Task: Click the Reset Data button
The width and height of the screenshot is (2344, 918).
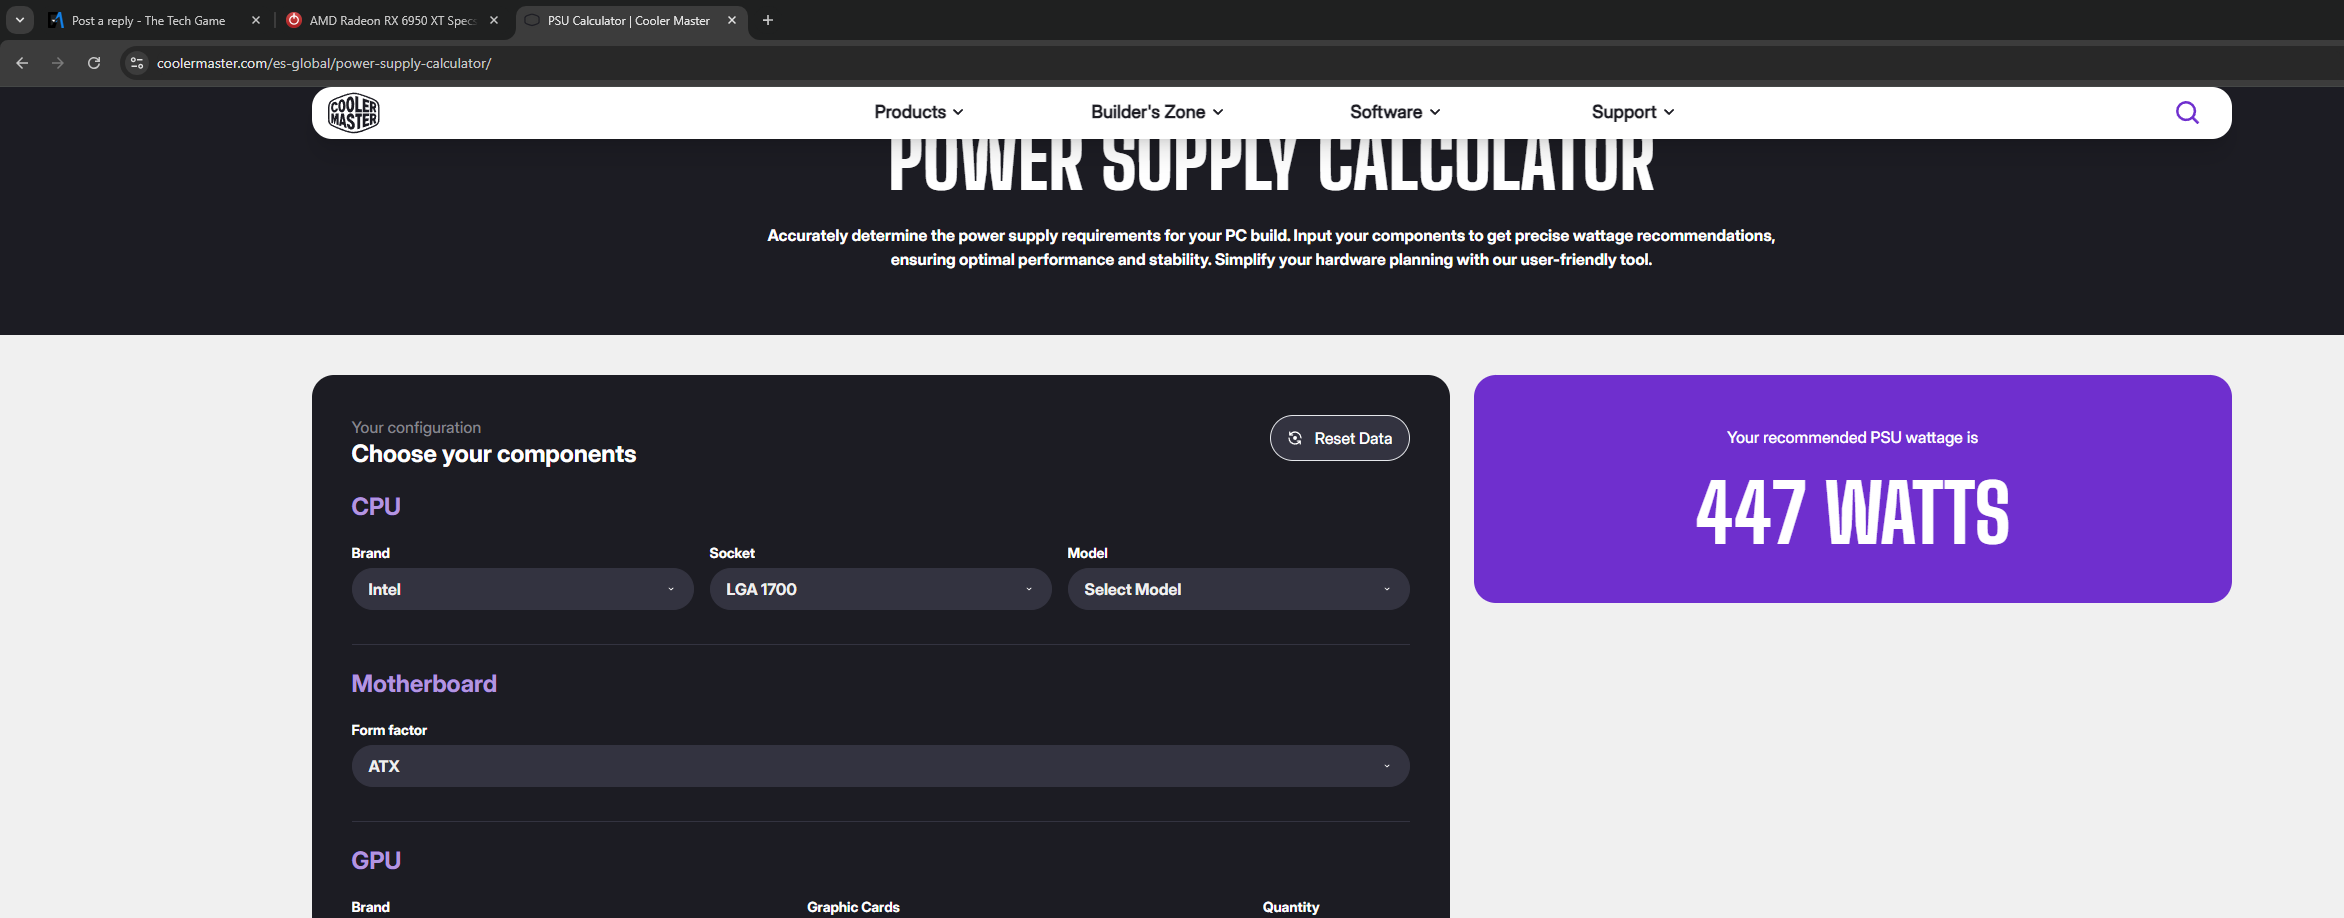Action: pyautogui.click(x=1339, y=438)
